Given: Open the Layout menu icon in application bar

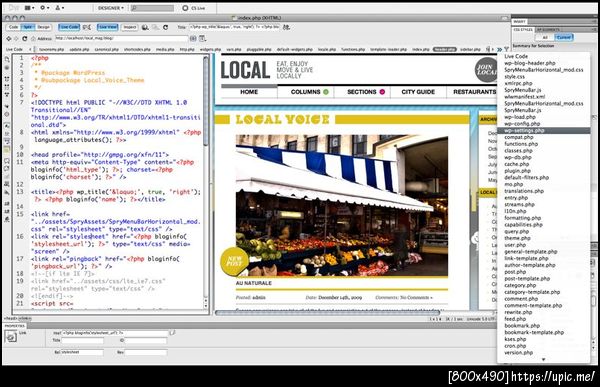Looking at the screenshot, I should pos(29,8).
